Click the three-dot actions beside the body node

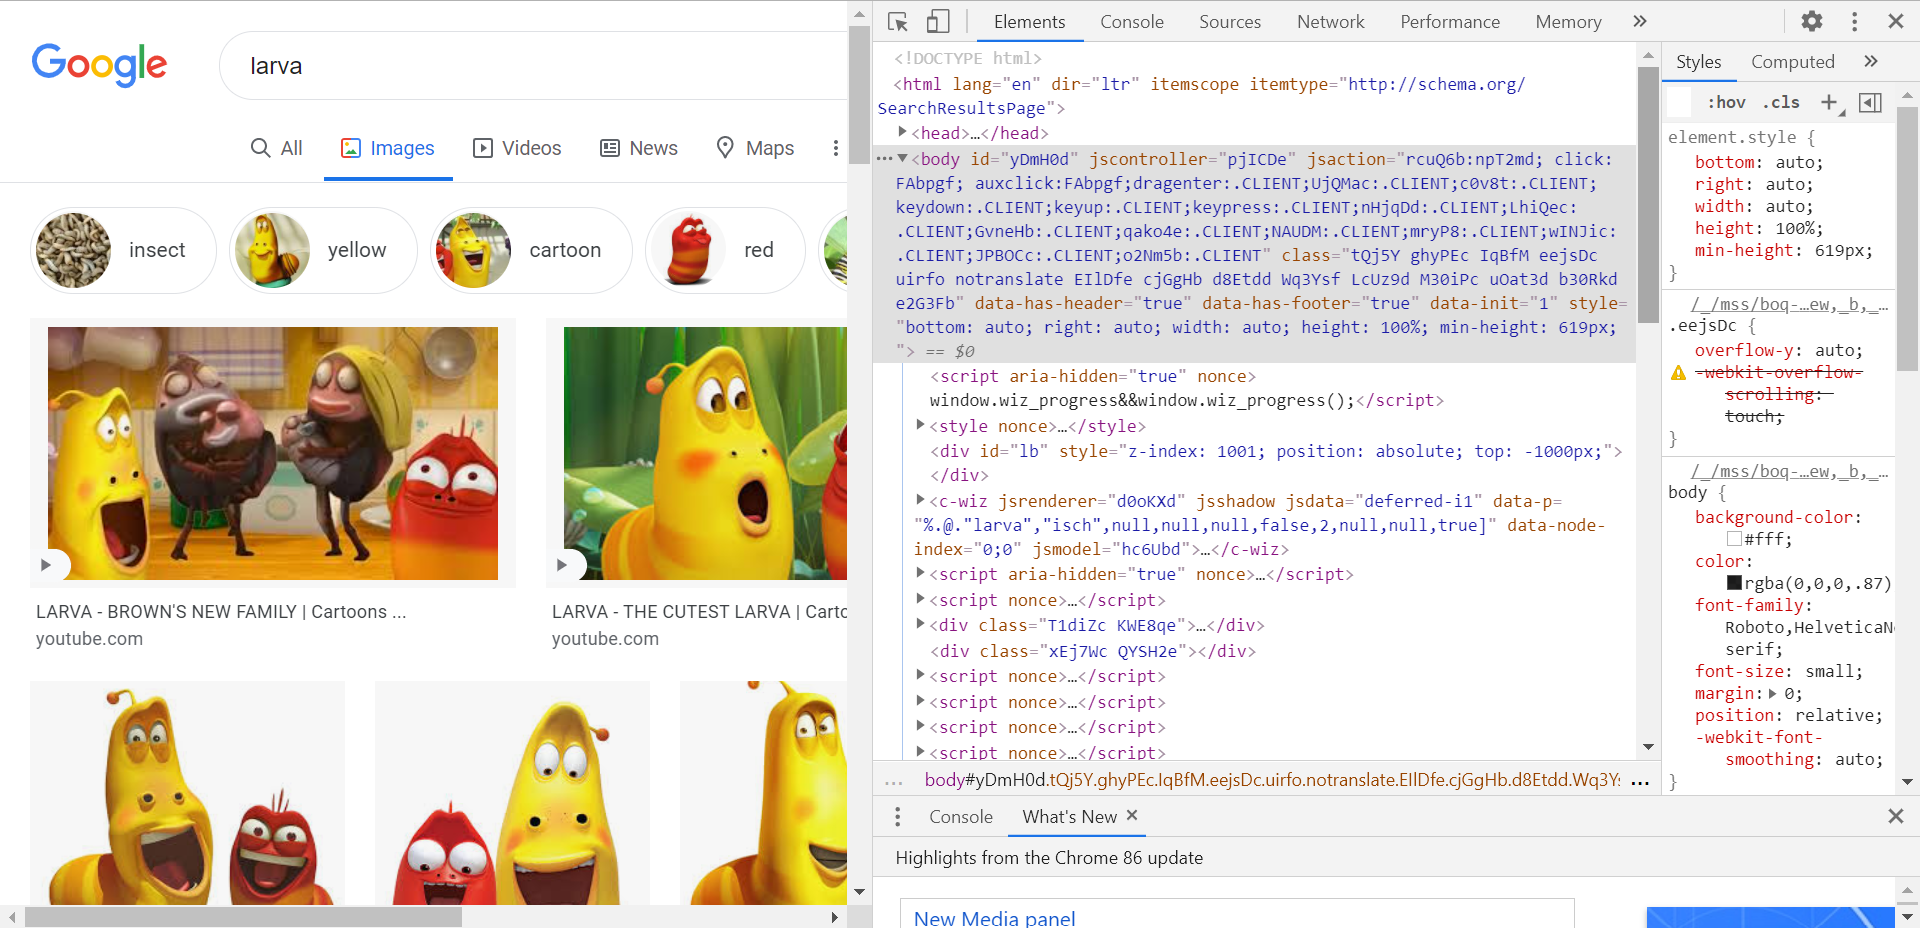tap(884, 159)
